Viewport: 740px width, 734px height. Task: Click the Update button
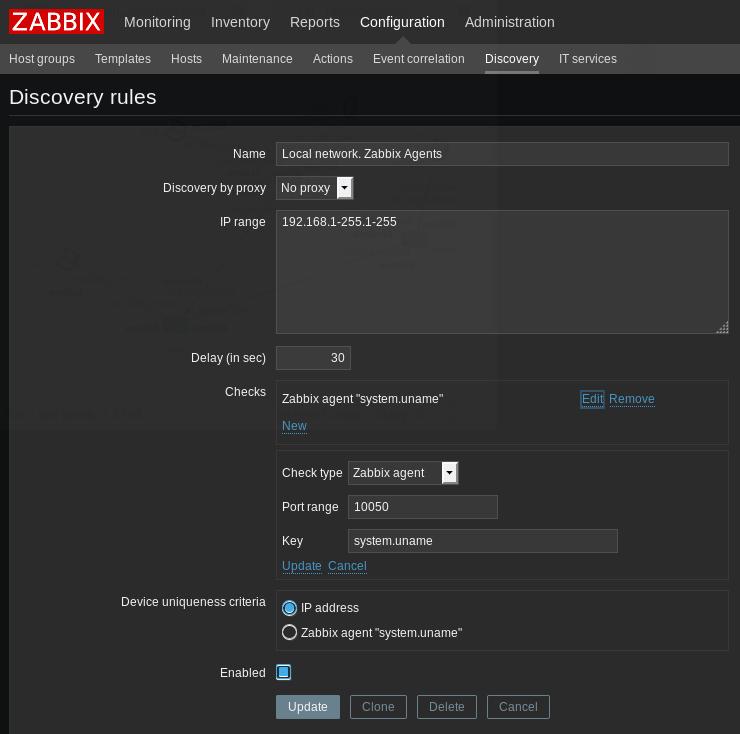pyautogui.click(x=308, y=707)
